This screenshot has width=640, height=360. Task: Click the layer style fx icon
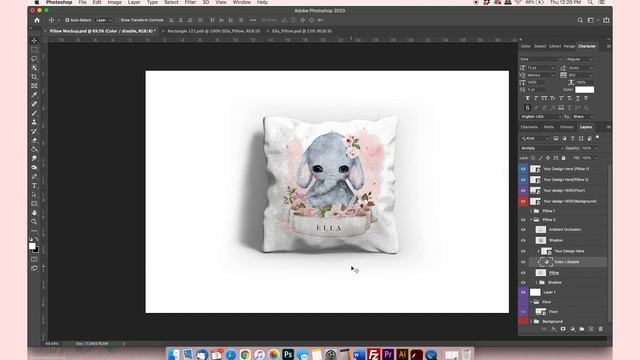553,329
